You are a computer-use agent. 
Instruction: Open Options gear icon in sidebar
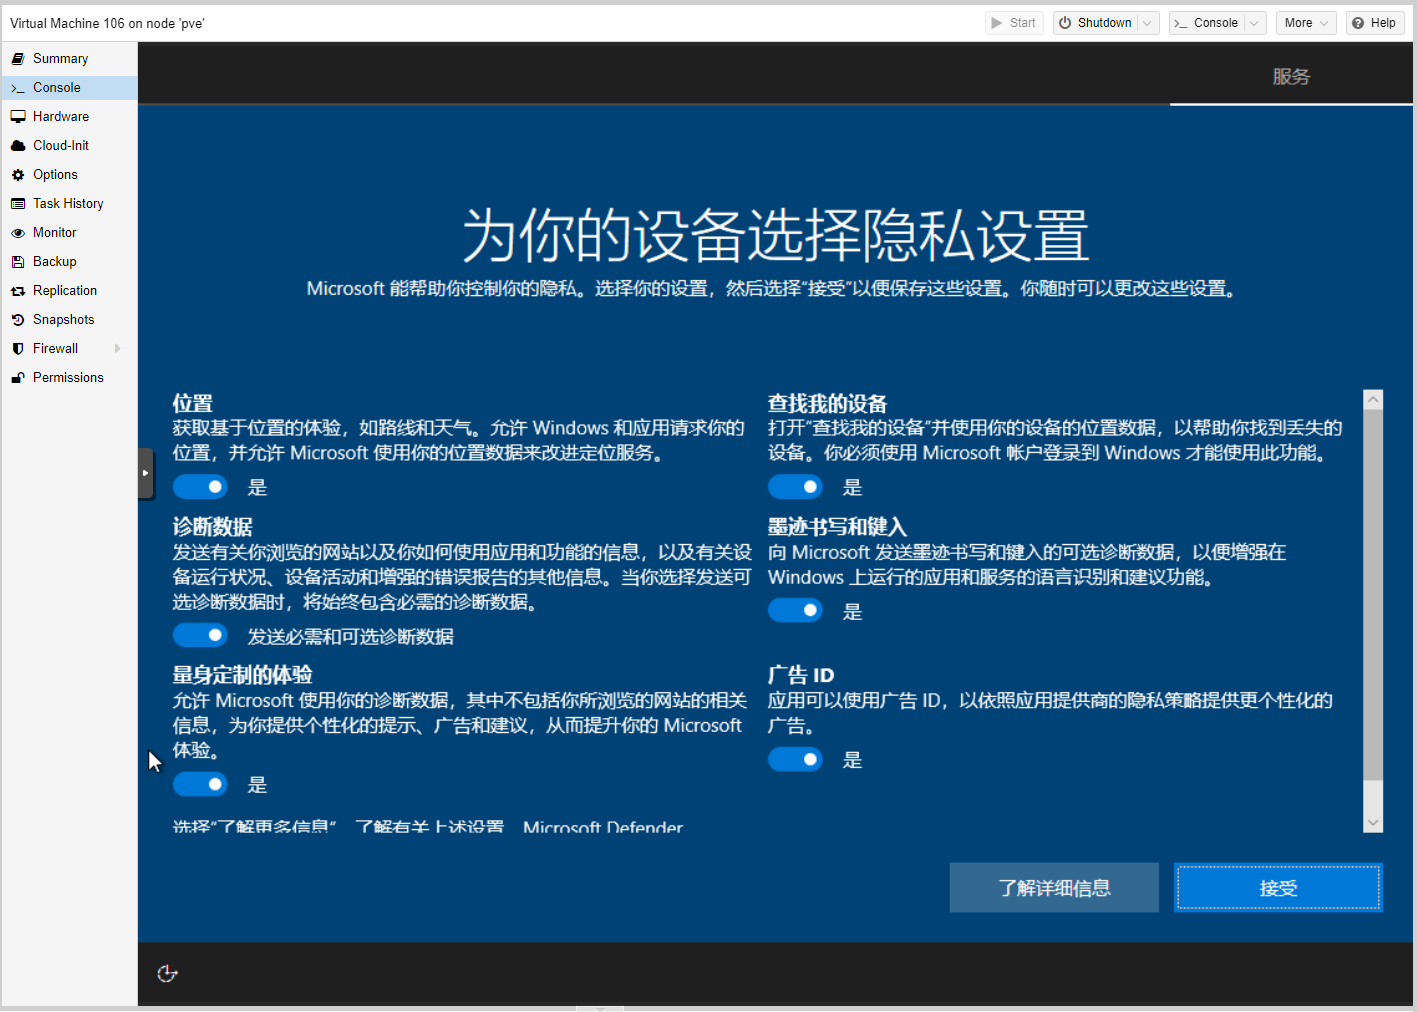pyautogui.click(x=18, y=175)
